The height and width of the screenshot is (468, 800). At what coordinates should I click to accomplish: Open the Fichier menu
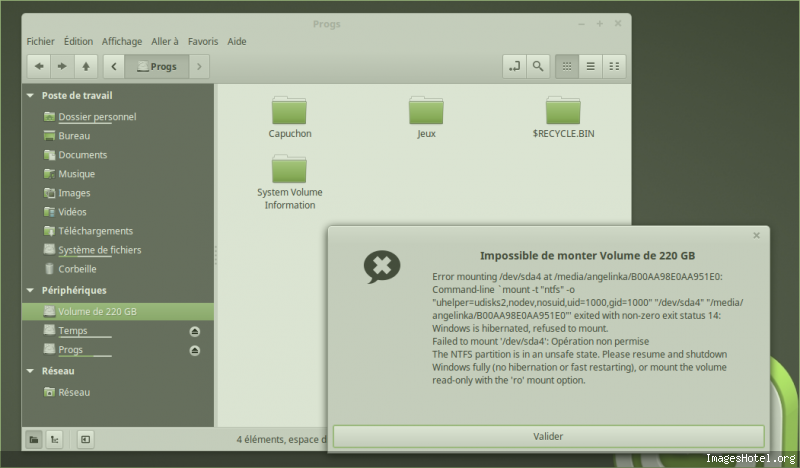pos(40,41)
